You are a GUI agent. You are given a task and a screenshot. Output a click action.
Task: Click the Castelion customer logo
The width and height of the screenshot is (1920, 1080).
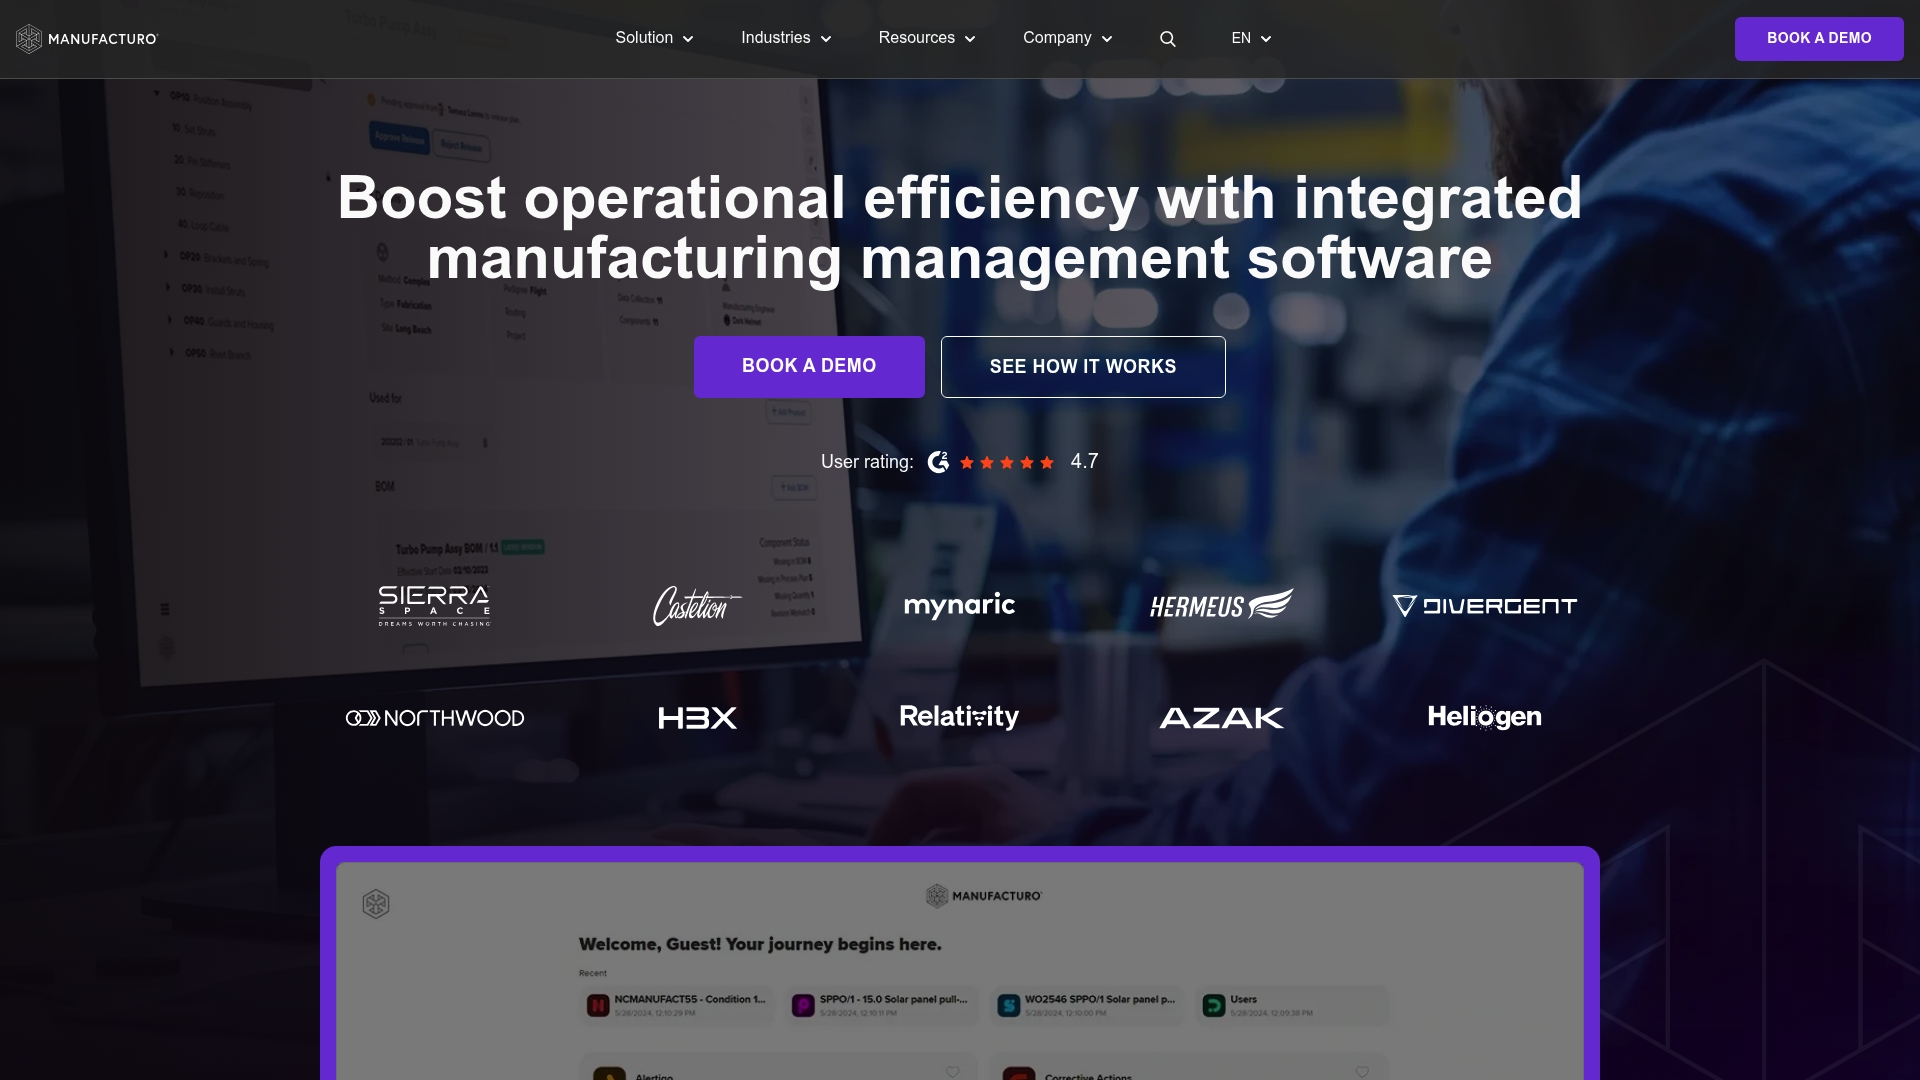(x=697, y=606)
